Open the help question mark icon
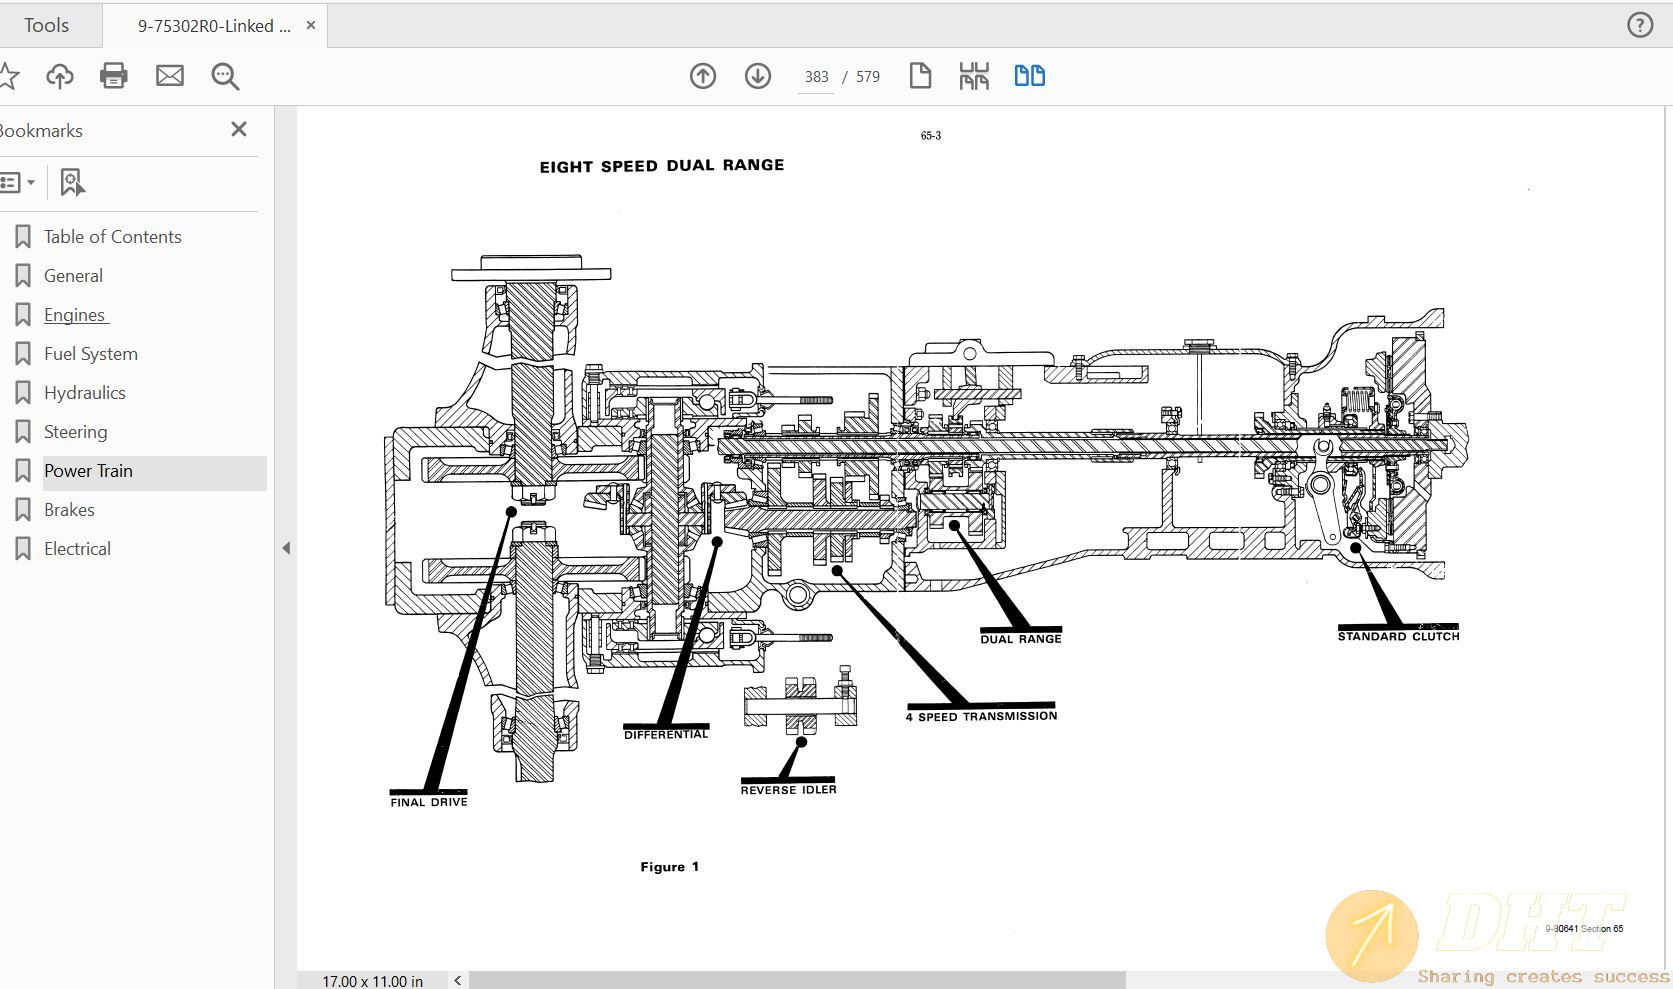The width and height of the screenshot is (1673, 989). click(1640, 25)
